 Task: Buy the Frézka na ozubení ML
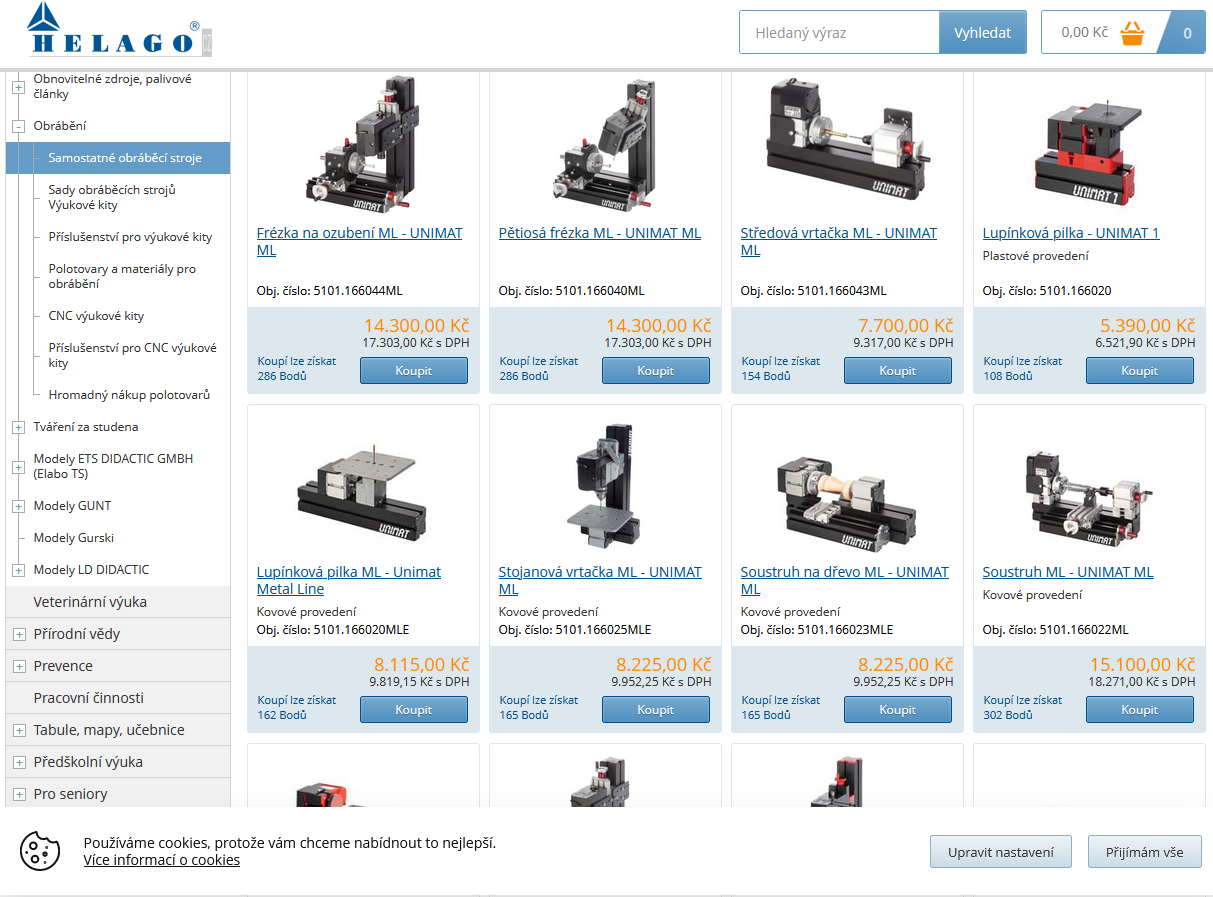[x=414, y=370]
